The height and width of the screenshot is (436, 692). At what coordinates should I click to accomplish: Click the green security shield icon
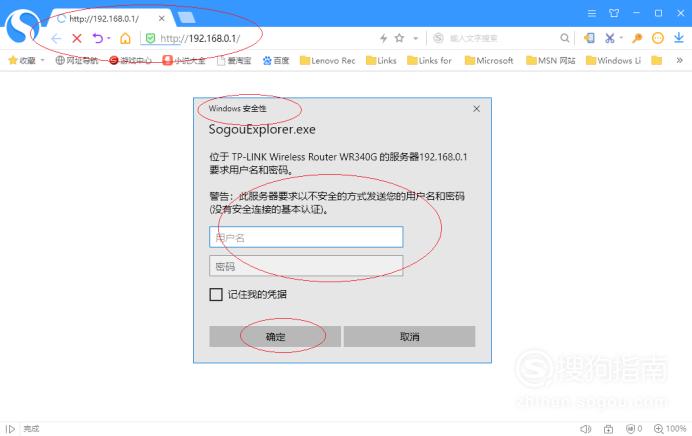[150, 38]
